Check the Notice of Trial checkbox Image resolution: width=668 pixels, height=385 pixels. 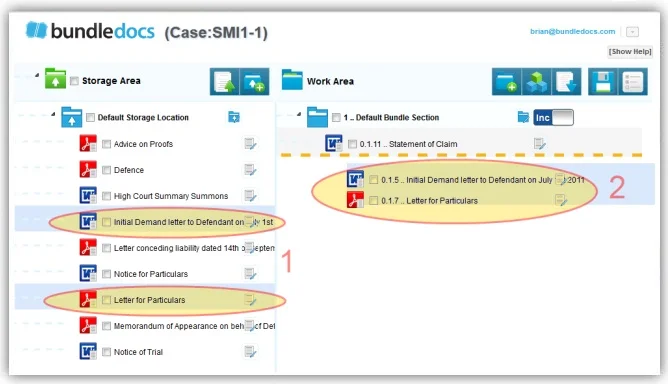(x=107, y=352)
